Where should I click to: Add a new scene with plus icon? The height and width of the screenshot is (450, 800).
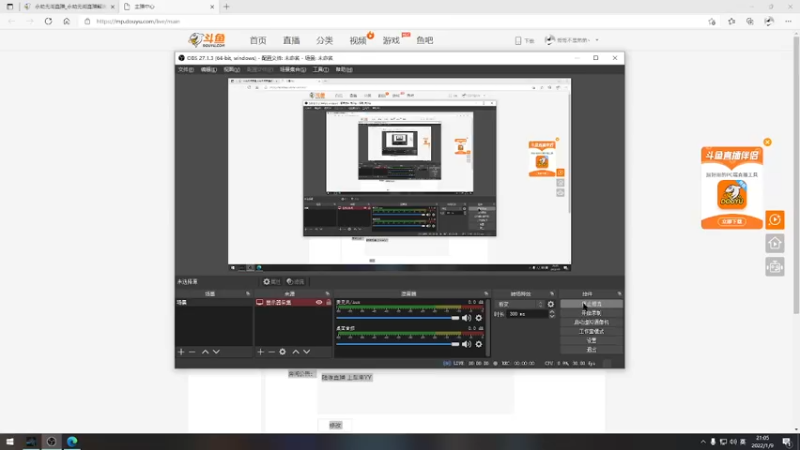point(181,352)
